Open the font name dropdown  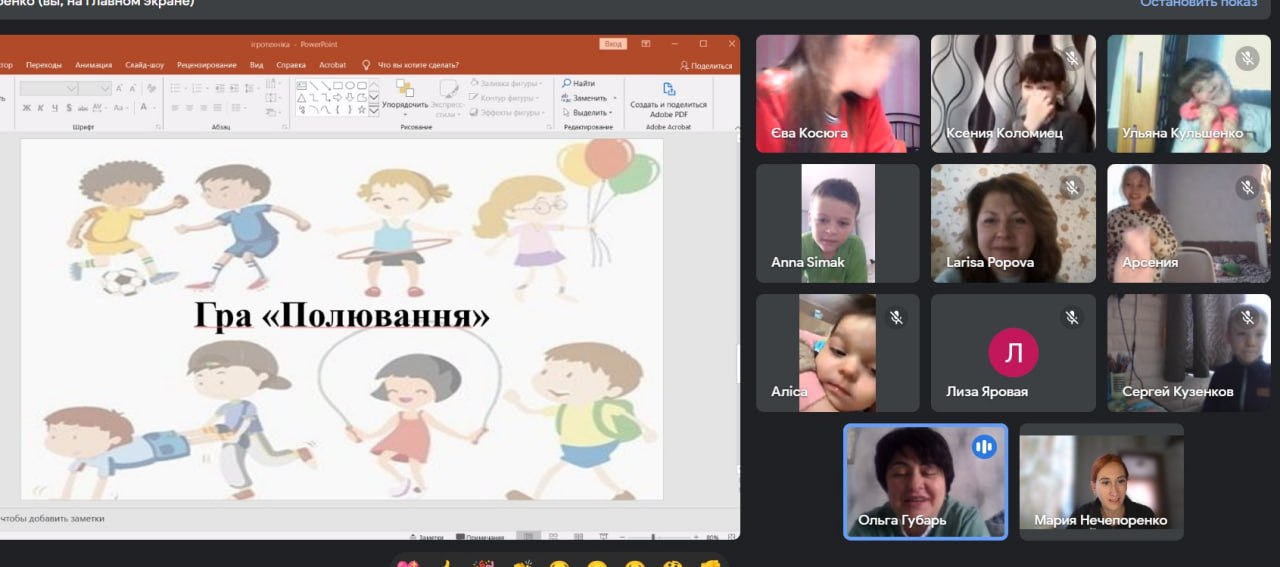pyautogui.click(x=72, y=89)
